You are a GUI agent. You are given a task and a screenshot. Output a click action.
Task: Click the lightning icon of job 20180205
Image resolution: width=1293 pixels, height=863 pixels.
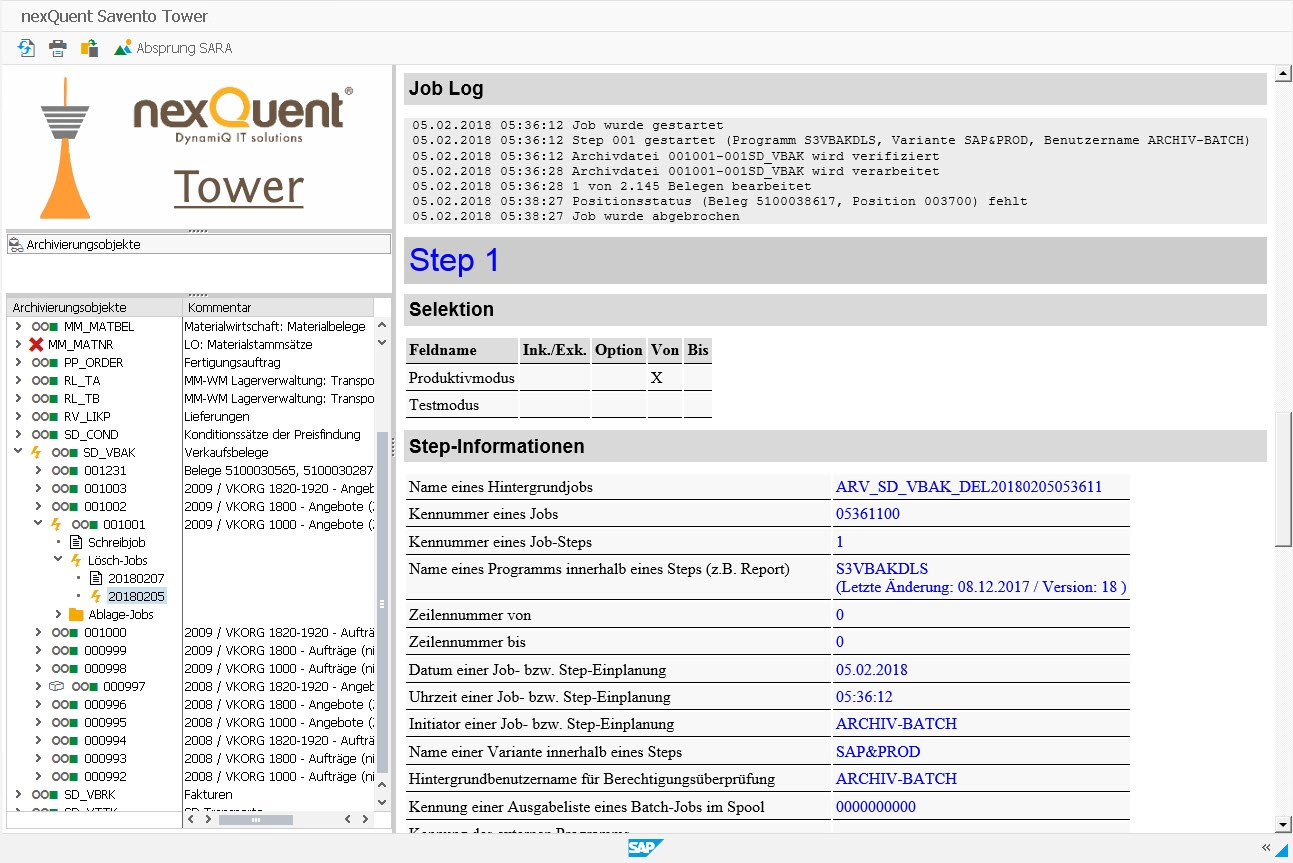(x=96, y=596)
